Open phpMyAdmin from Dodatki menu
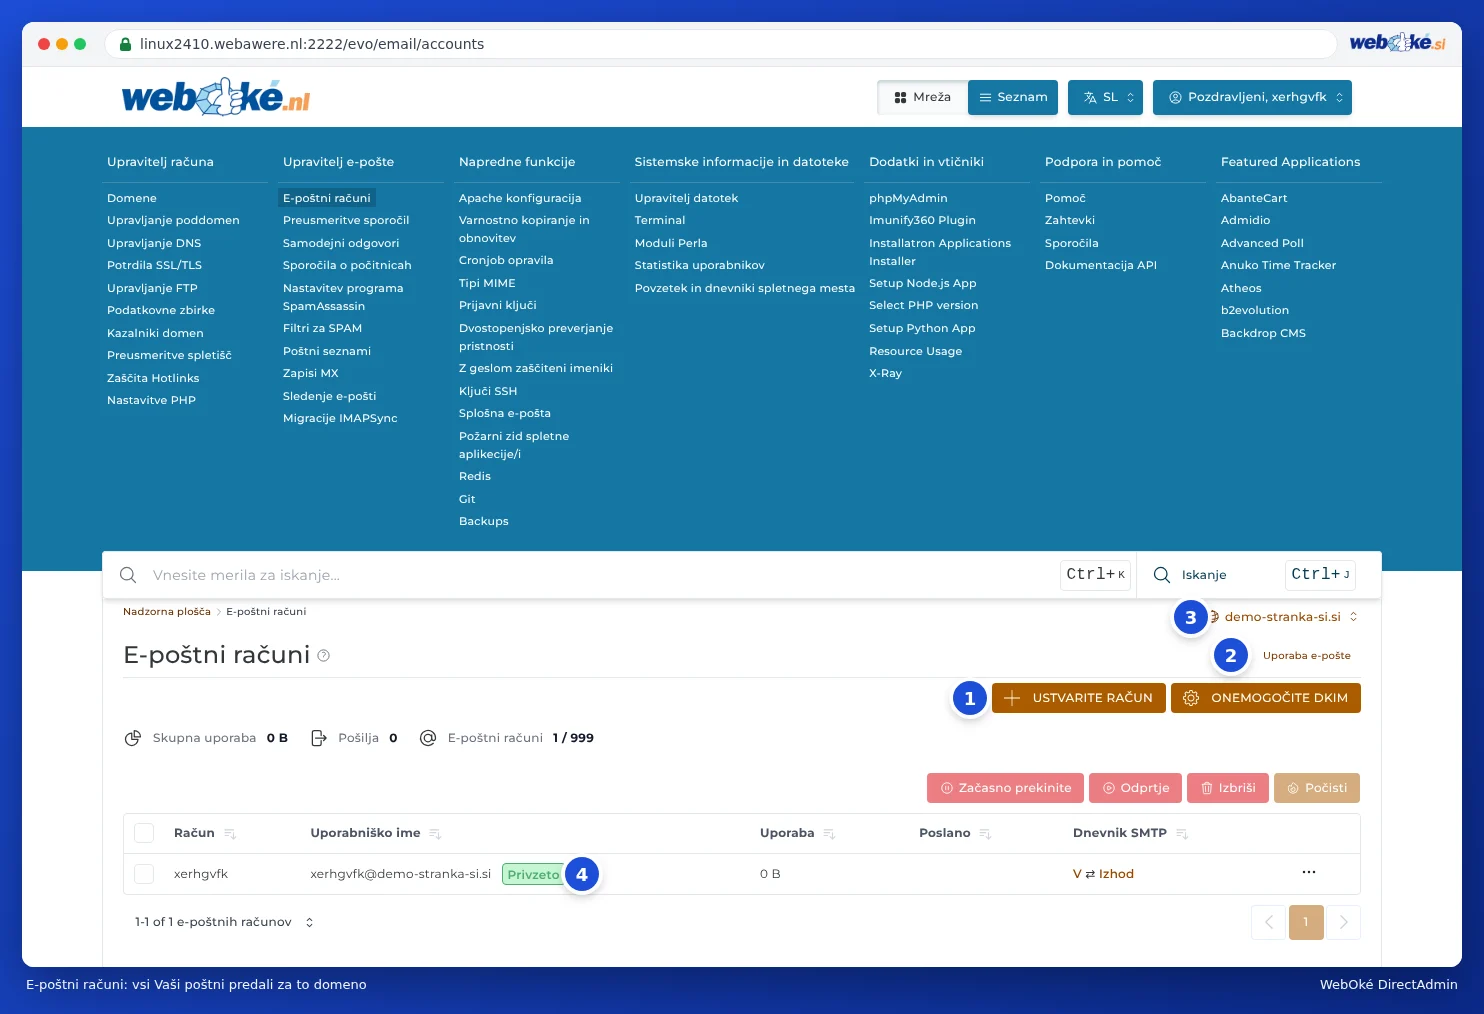Image resolution: width=1484 pixels, height=1014 pixels. pyautogui.click(x=908, y=198)
